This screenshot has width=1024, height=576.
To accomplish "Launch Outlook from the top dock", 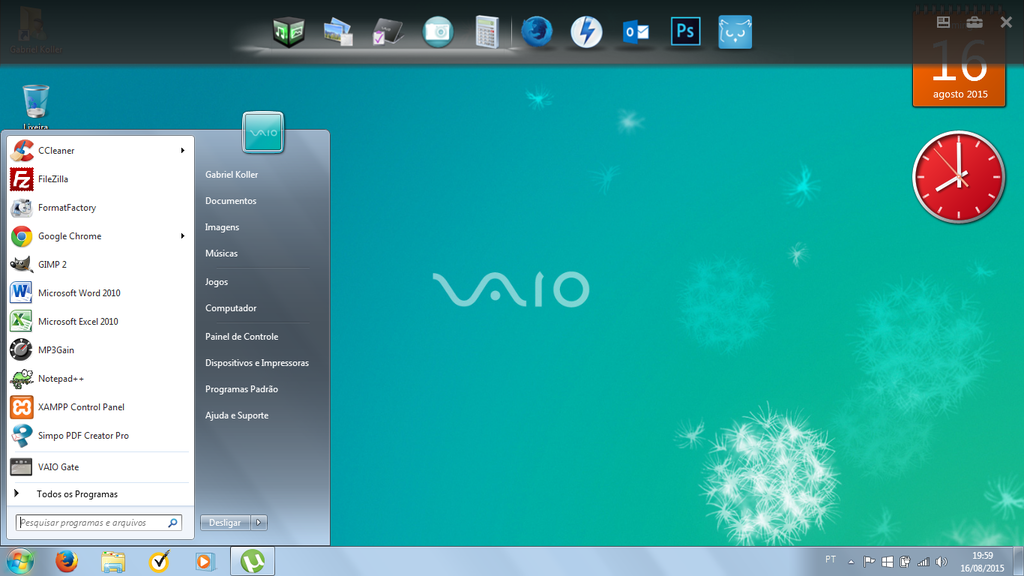I will tap(636, 31).
